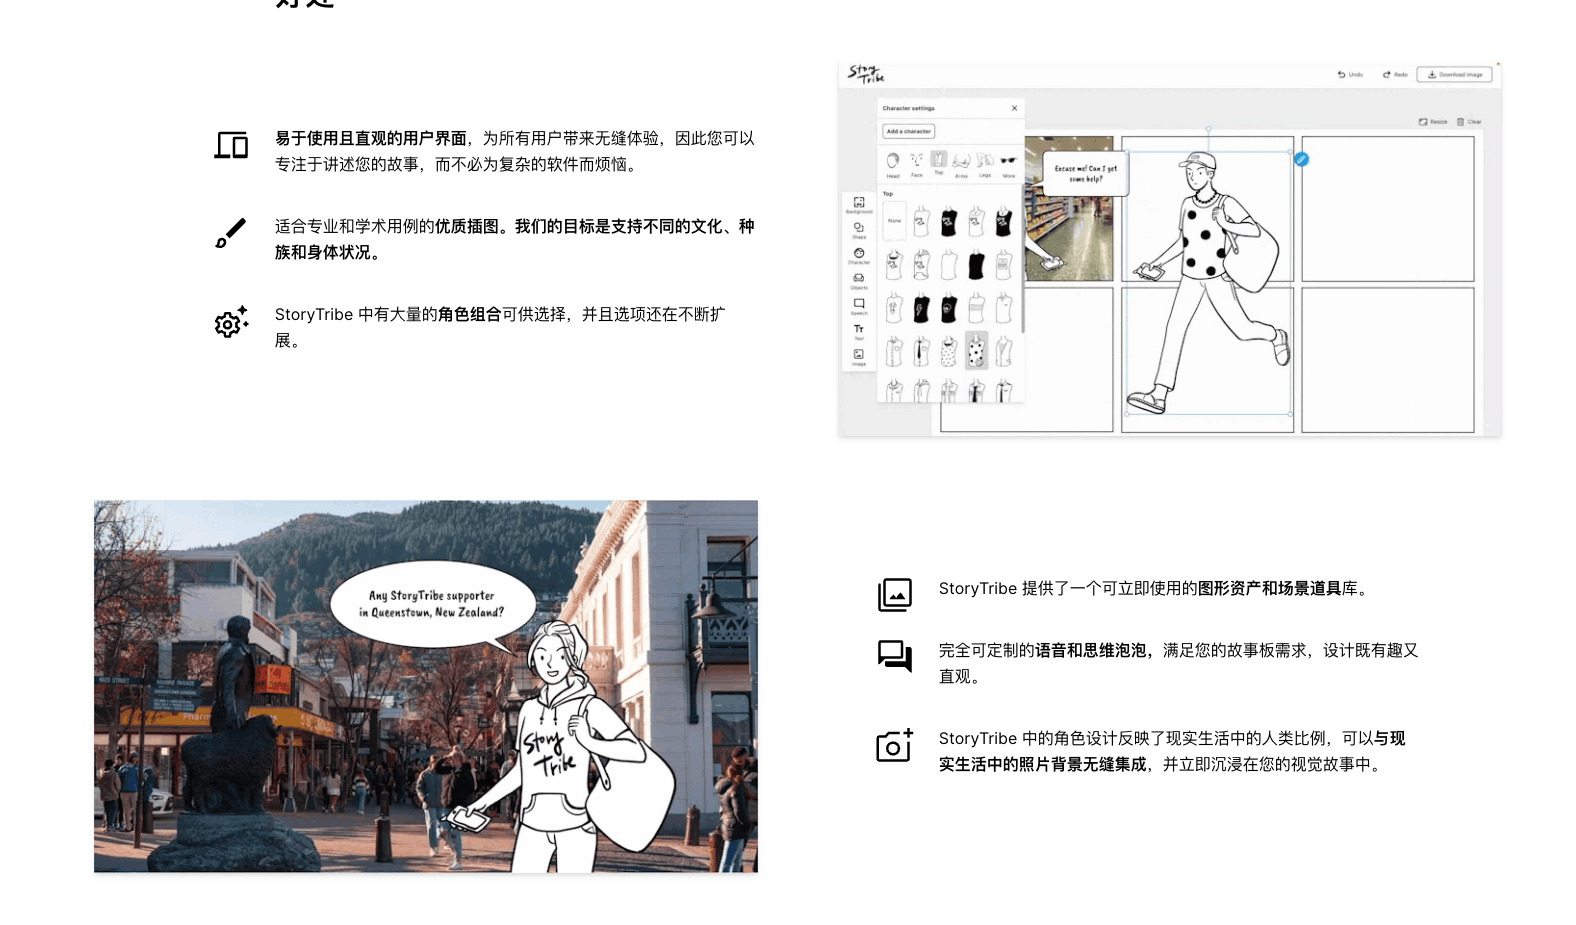Image resolution: width=1576 pixels, height=925 pixels.
Task: Click the 与现实生活中的照片背景无缝集成 paragraph
Action: 1172,751
